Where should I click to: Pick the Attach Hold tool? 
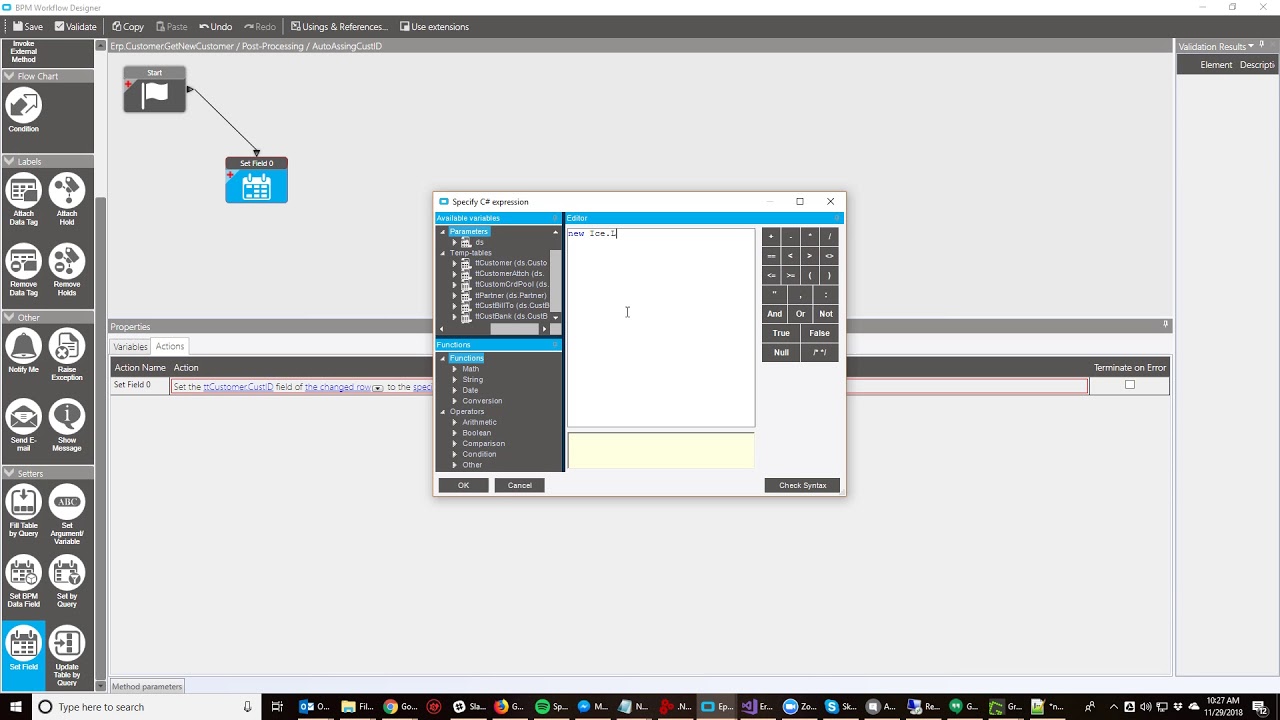(x=67, y=199)
